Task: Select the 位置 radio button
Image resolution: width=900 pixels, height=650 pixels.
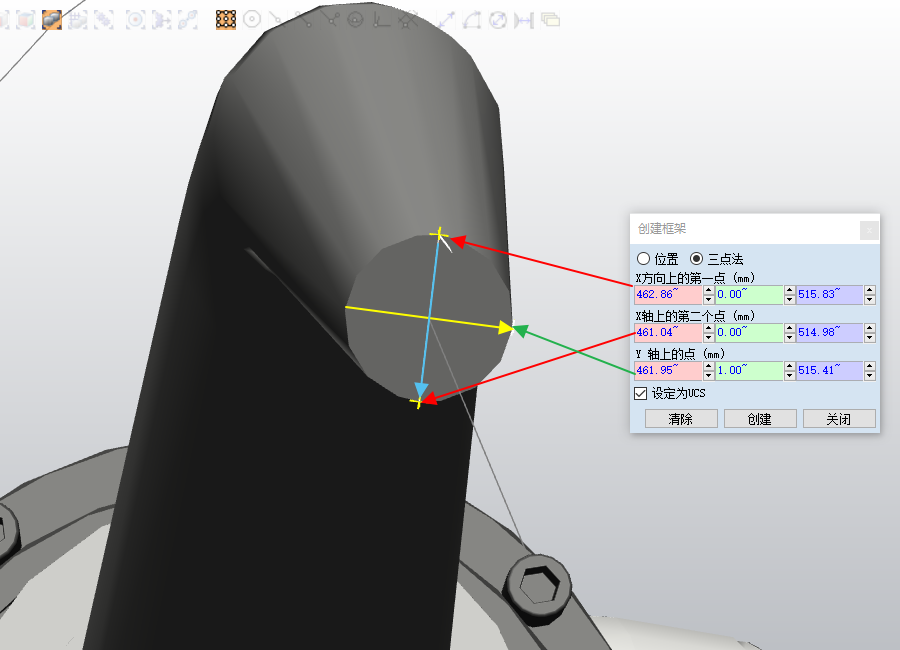Action: pos(643,259)
